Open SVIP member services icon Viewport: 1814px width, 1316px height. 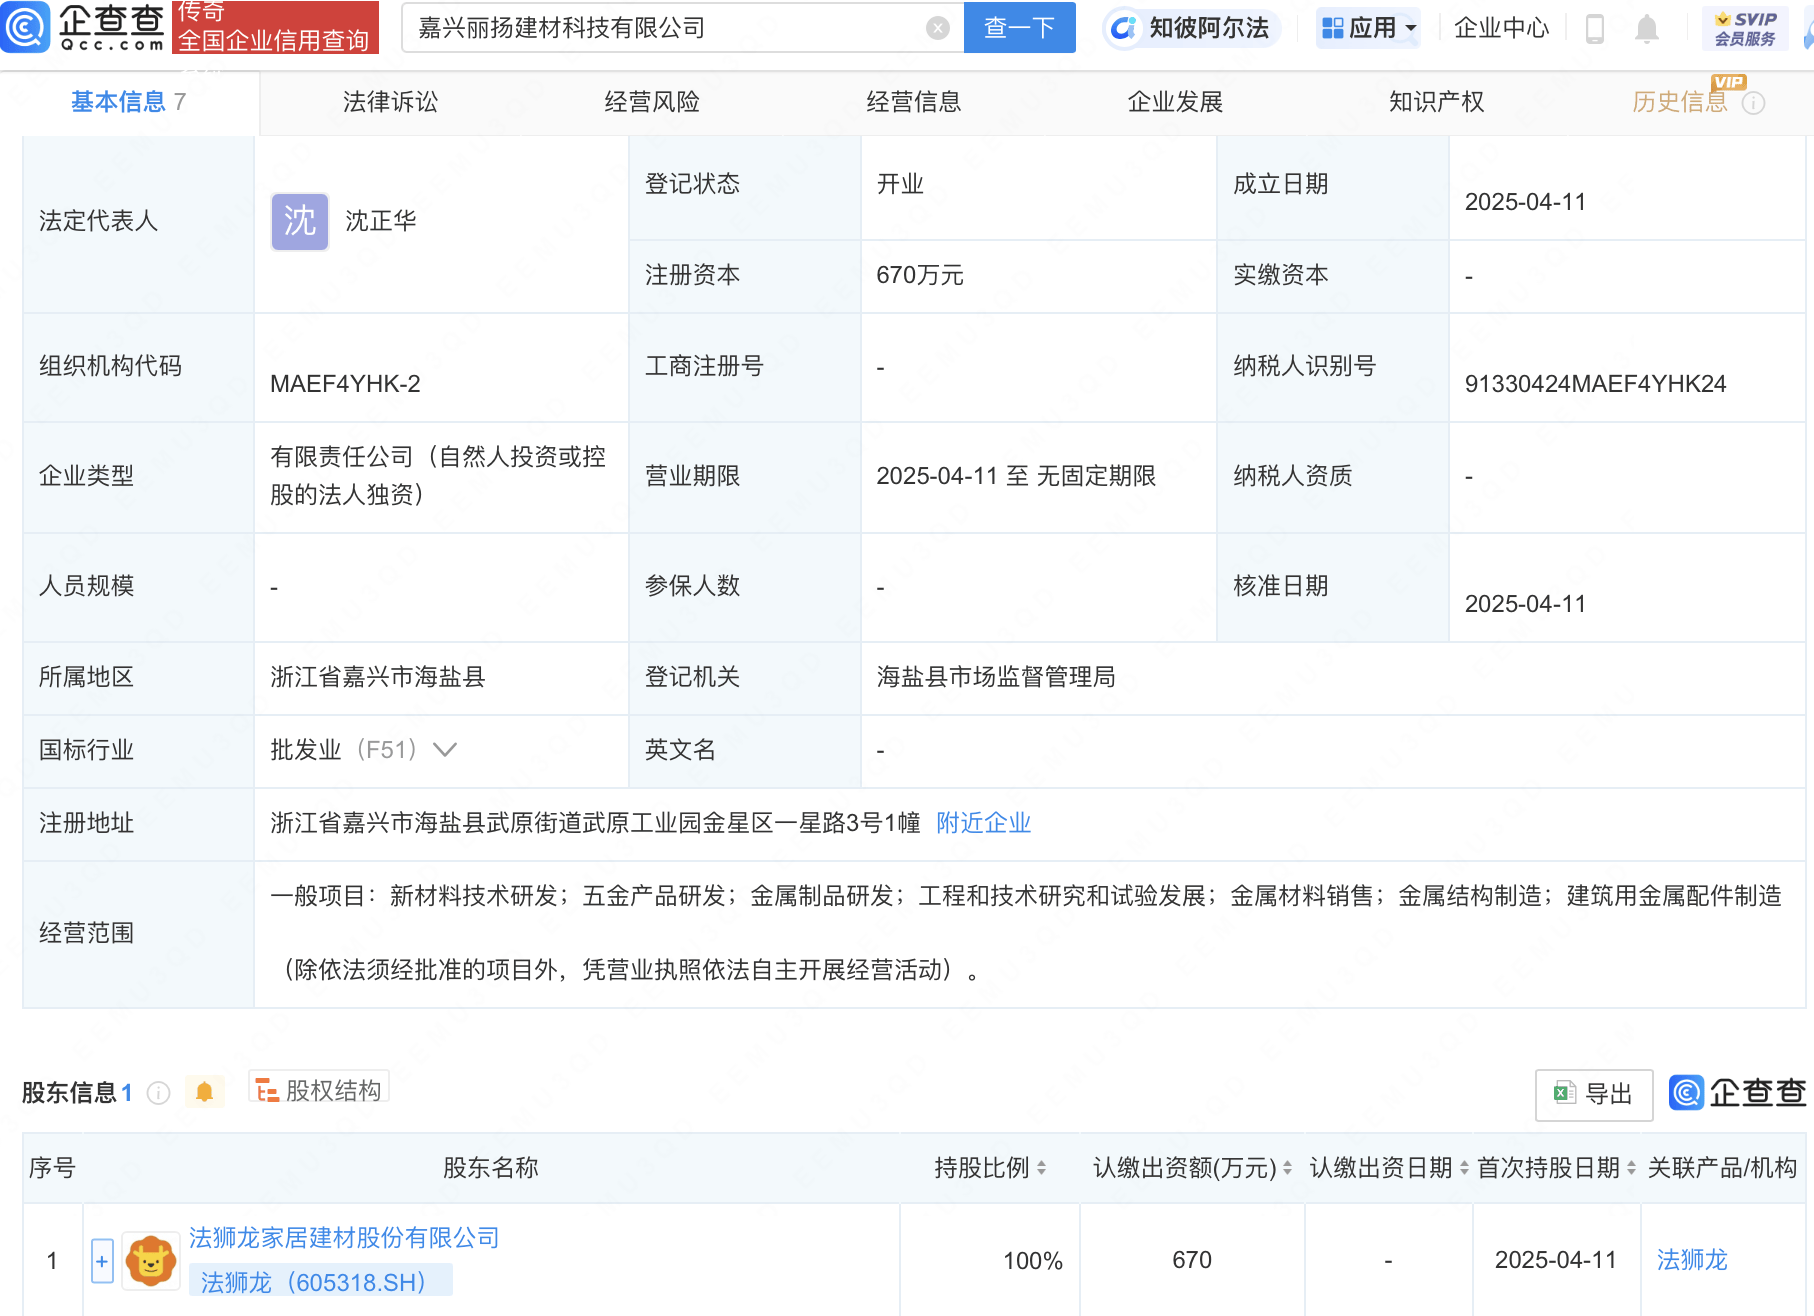(x=1745, y=28)
